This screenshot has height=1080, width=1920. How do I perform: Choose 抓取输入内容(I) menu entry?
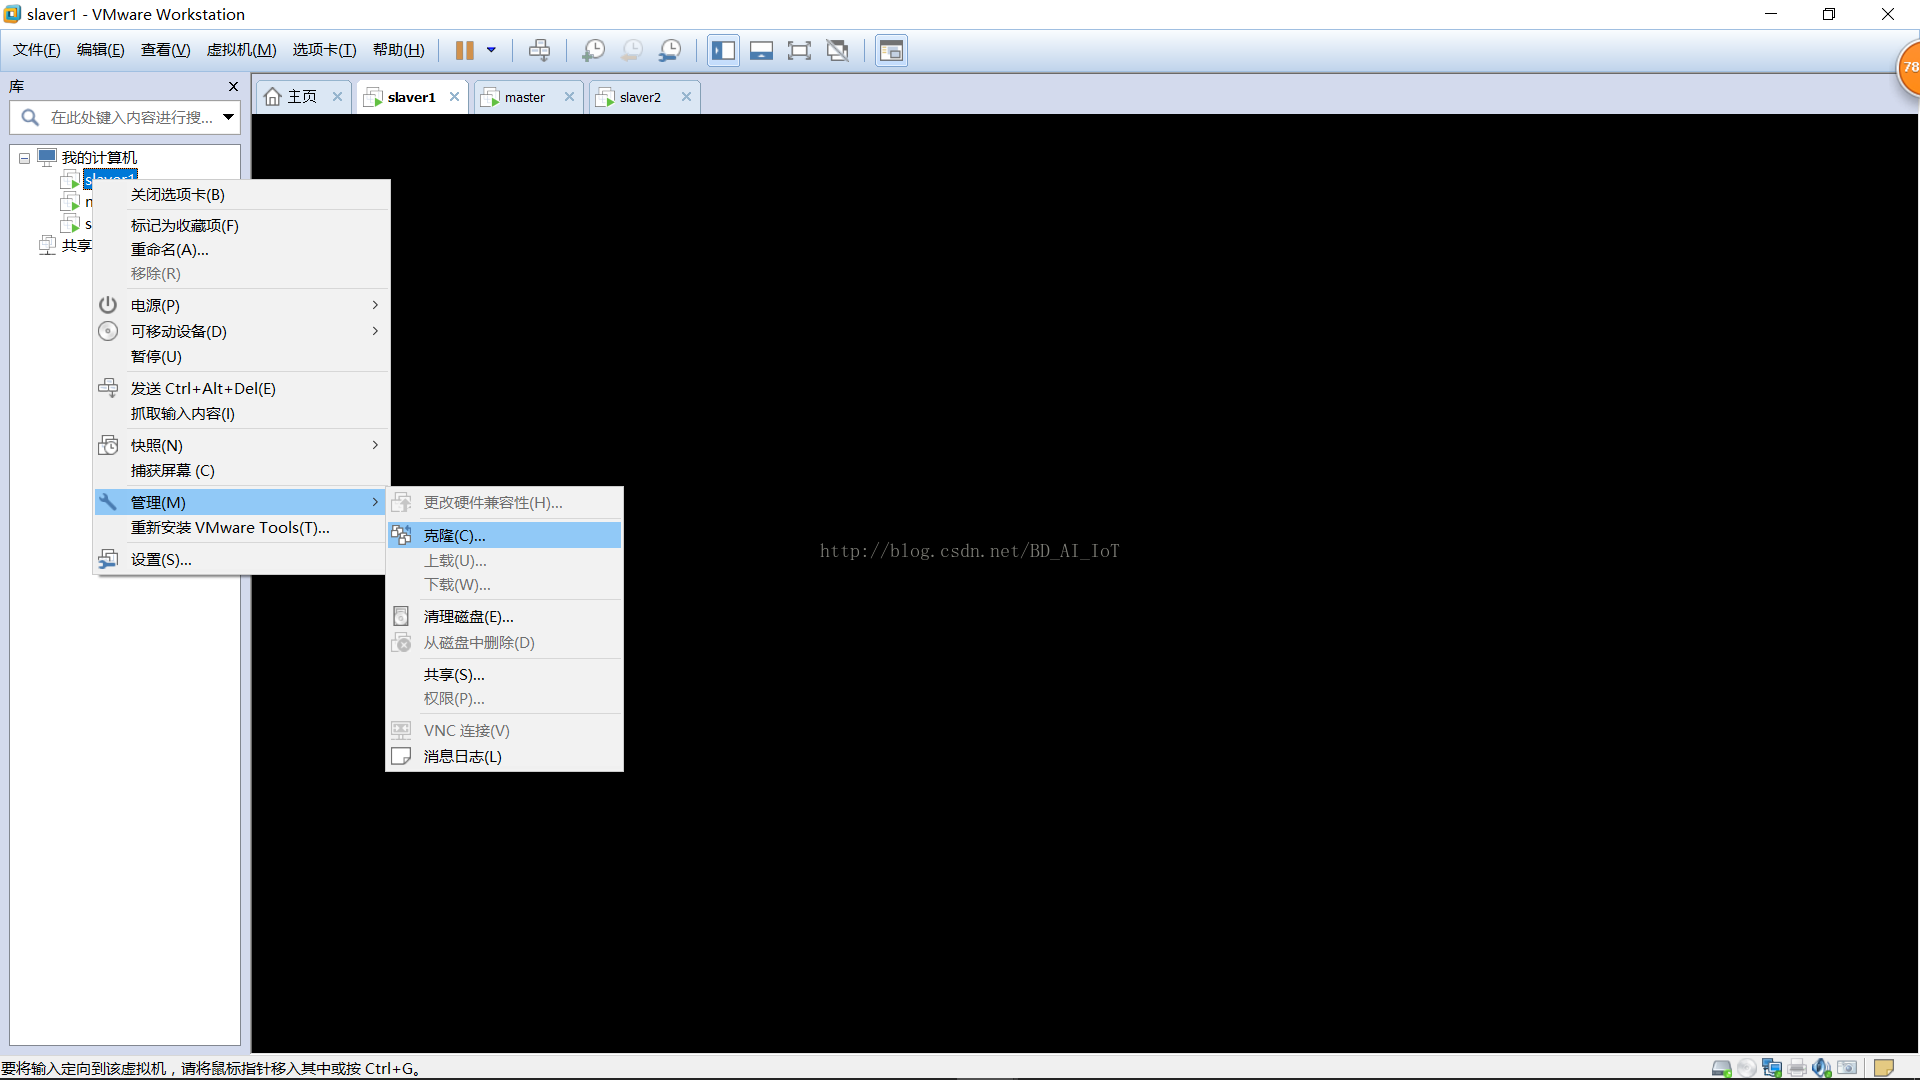coord(241,413)
